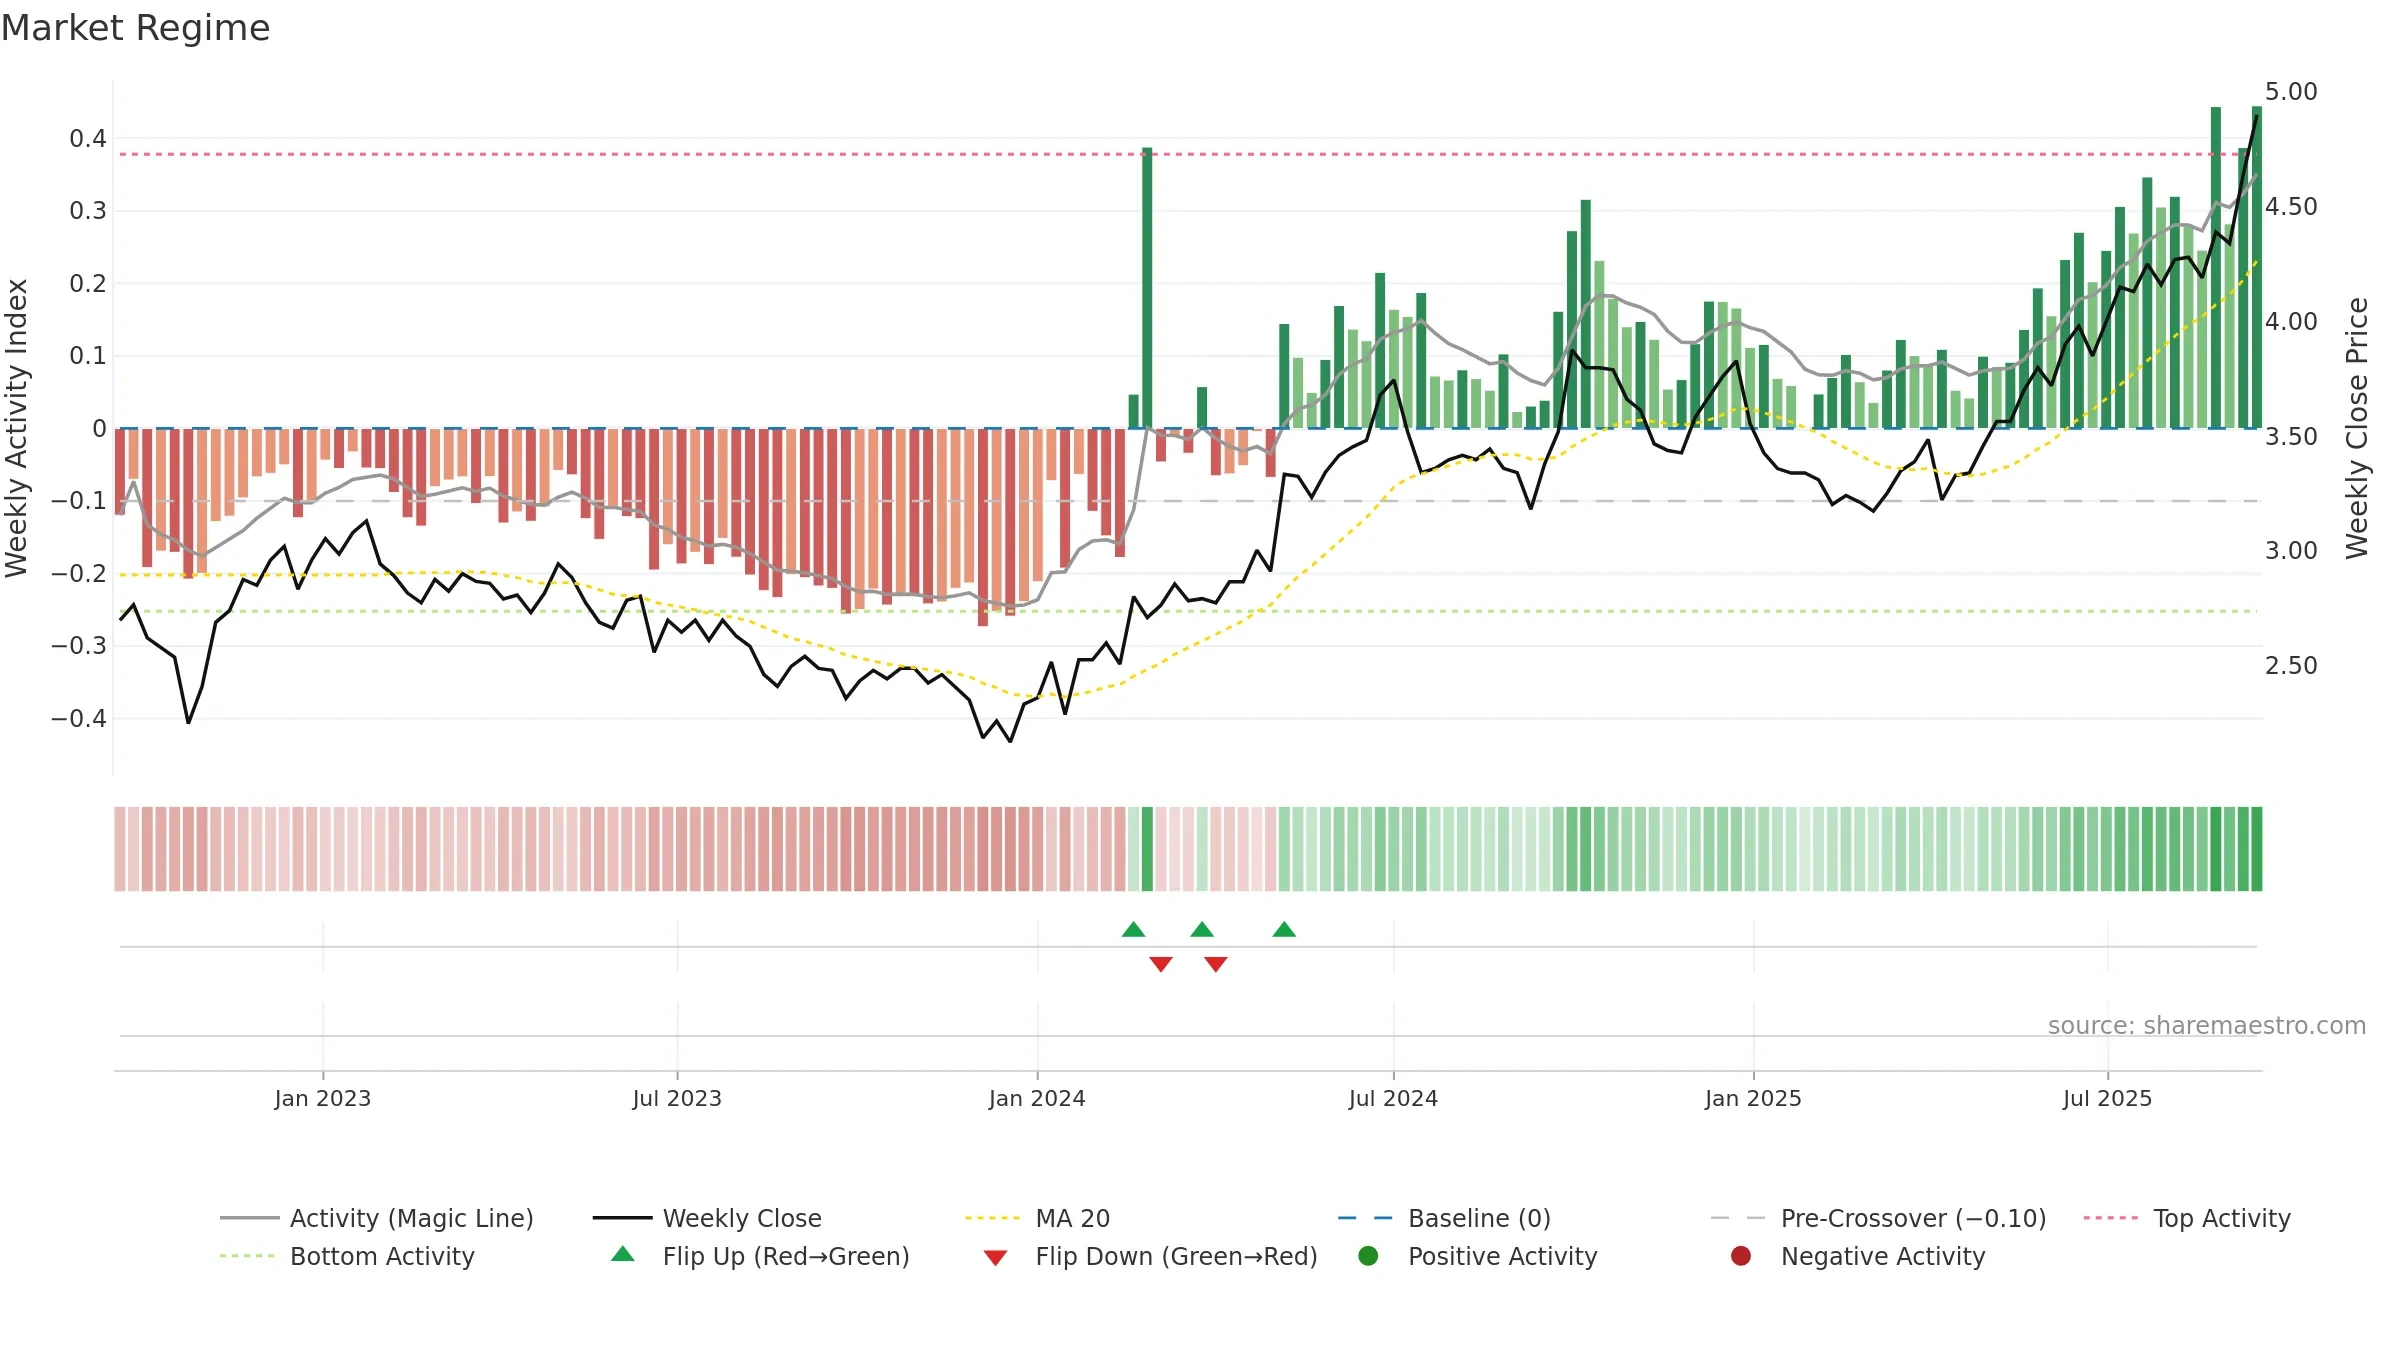Viewport: 2400px width, 1350px height.
Task: Click the 0.4 activity axis tick
Action: pos(88,139)
